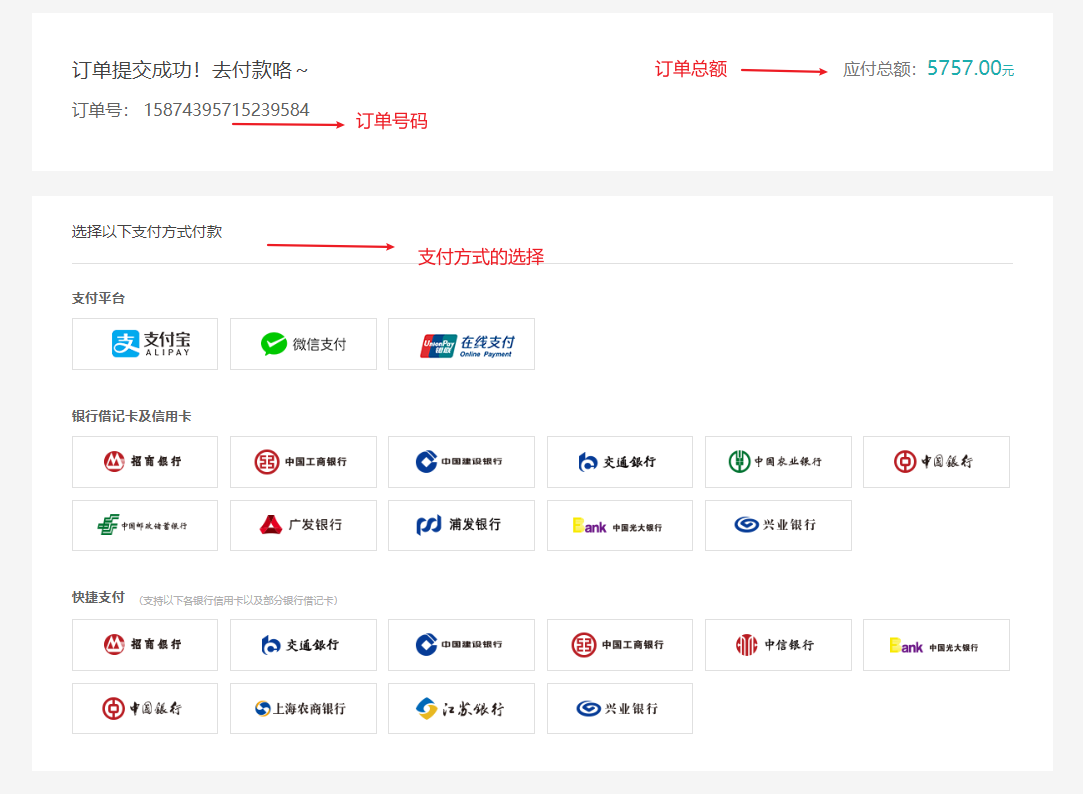Screen dimensions: 1083x794
Task: Select 中国农业银行 bank card option
Action: (778, 462)
